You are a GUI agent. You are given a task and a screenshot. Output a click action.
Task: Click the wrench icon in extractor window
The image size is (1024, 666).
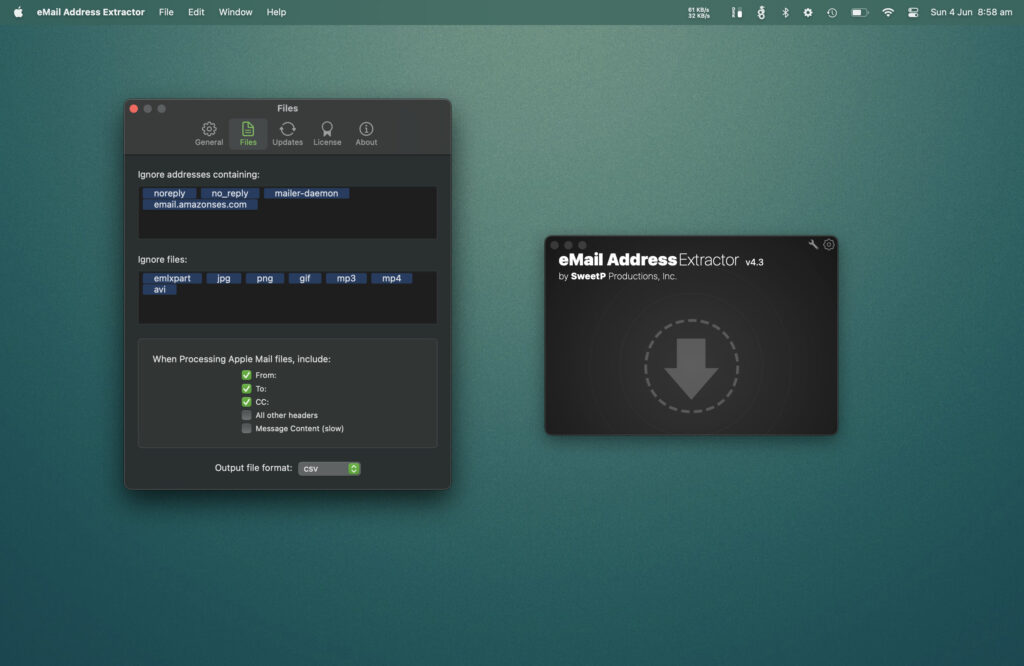[813, 244]
